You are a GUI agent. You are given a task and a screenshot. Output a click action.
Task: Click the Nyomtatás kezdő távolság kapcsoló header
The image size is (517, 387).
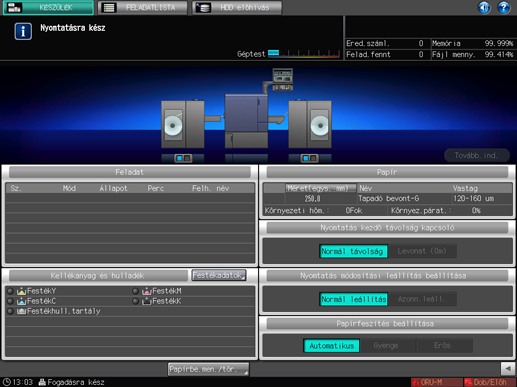click(x=387, y=228)
